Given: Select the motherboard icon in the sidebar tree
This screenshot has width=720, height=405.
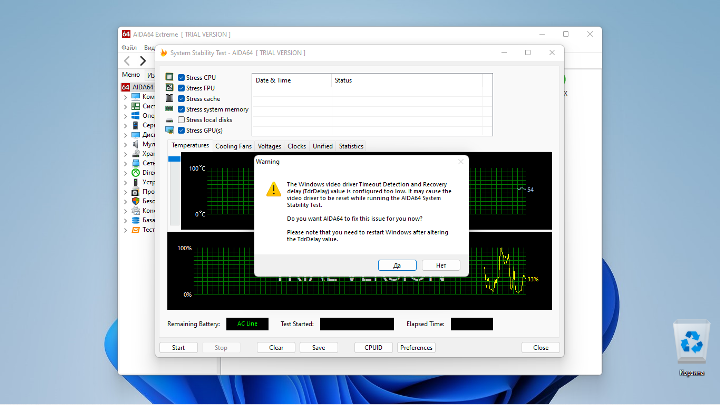Looking at the screenshot, I should click(x=135, y=106).
